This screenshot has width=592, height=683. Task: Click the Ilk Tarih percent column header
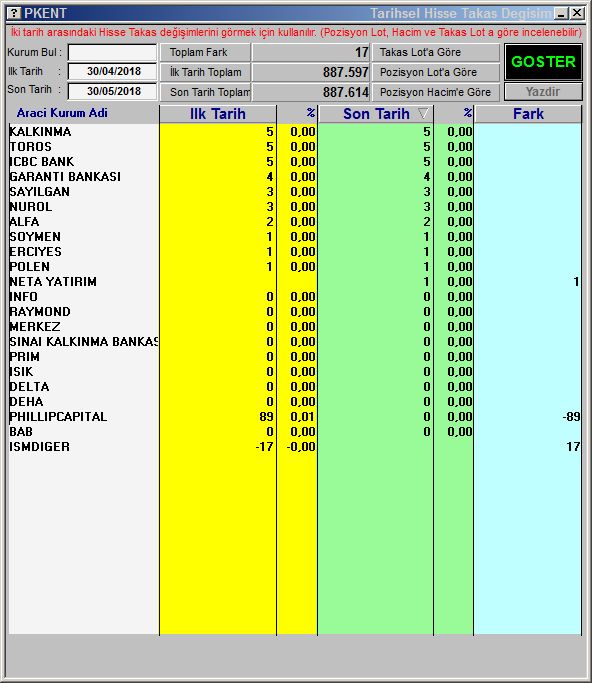coord(297,114)
